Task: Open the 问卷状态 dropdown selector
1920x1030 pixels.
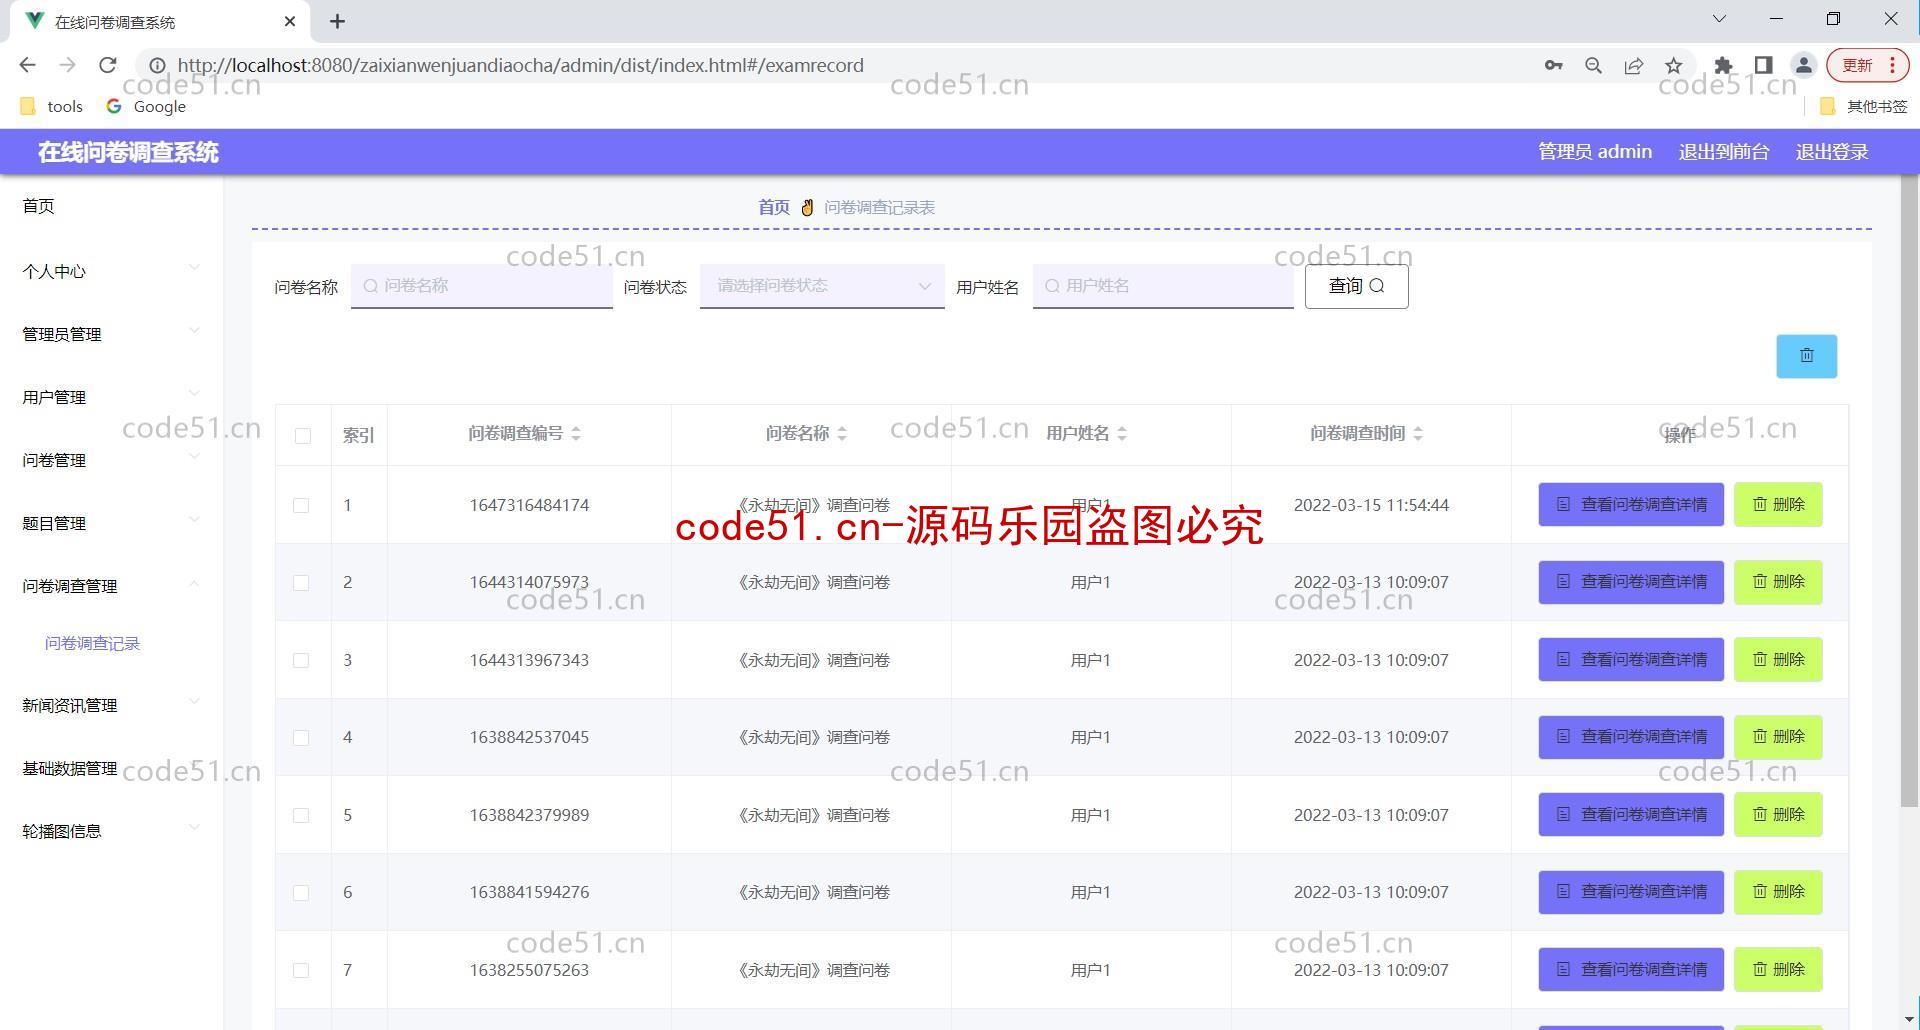Action: [x=822, y=286]
